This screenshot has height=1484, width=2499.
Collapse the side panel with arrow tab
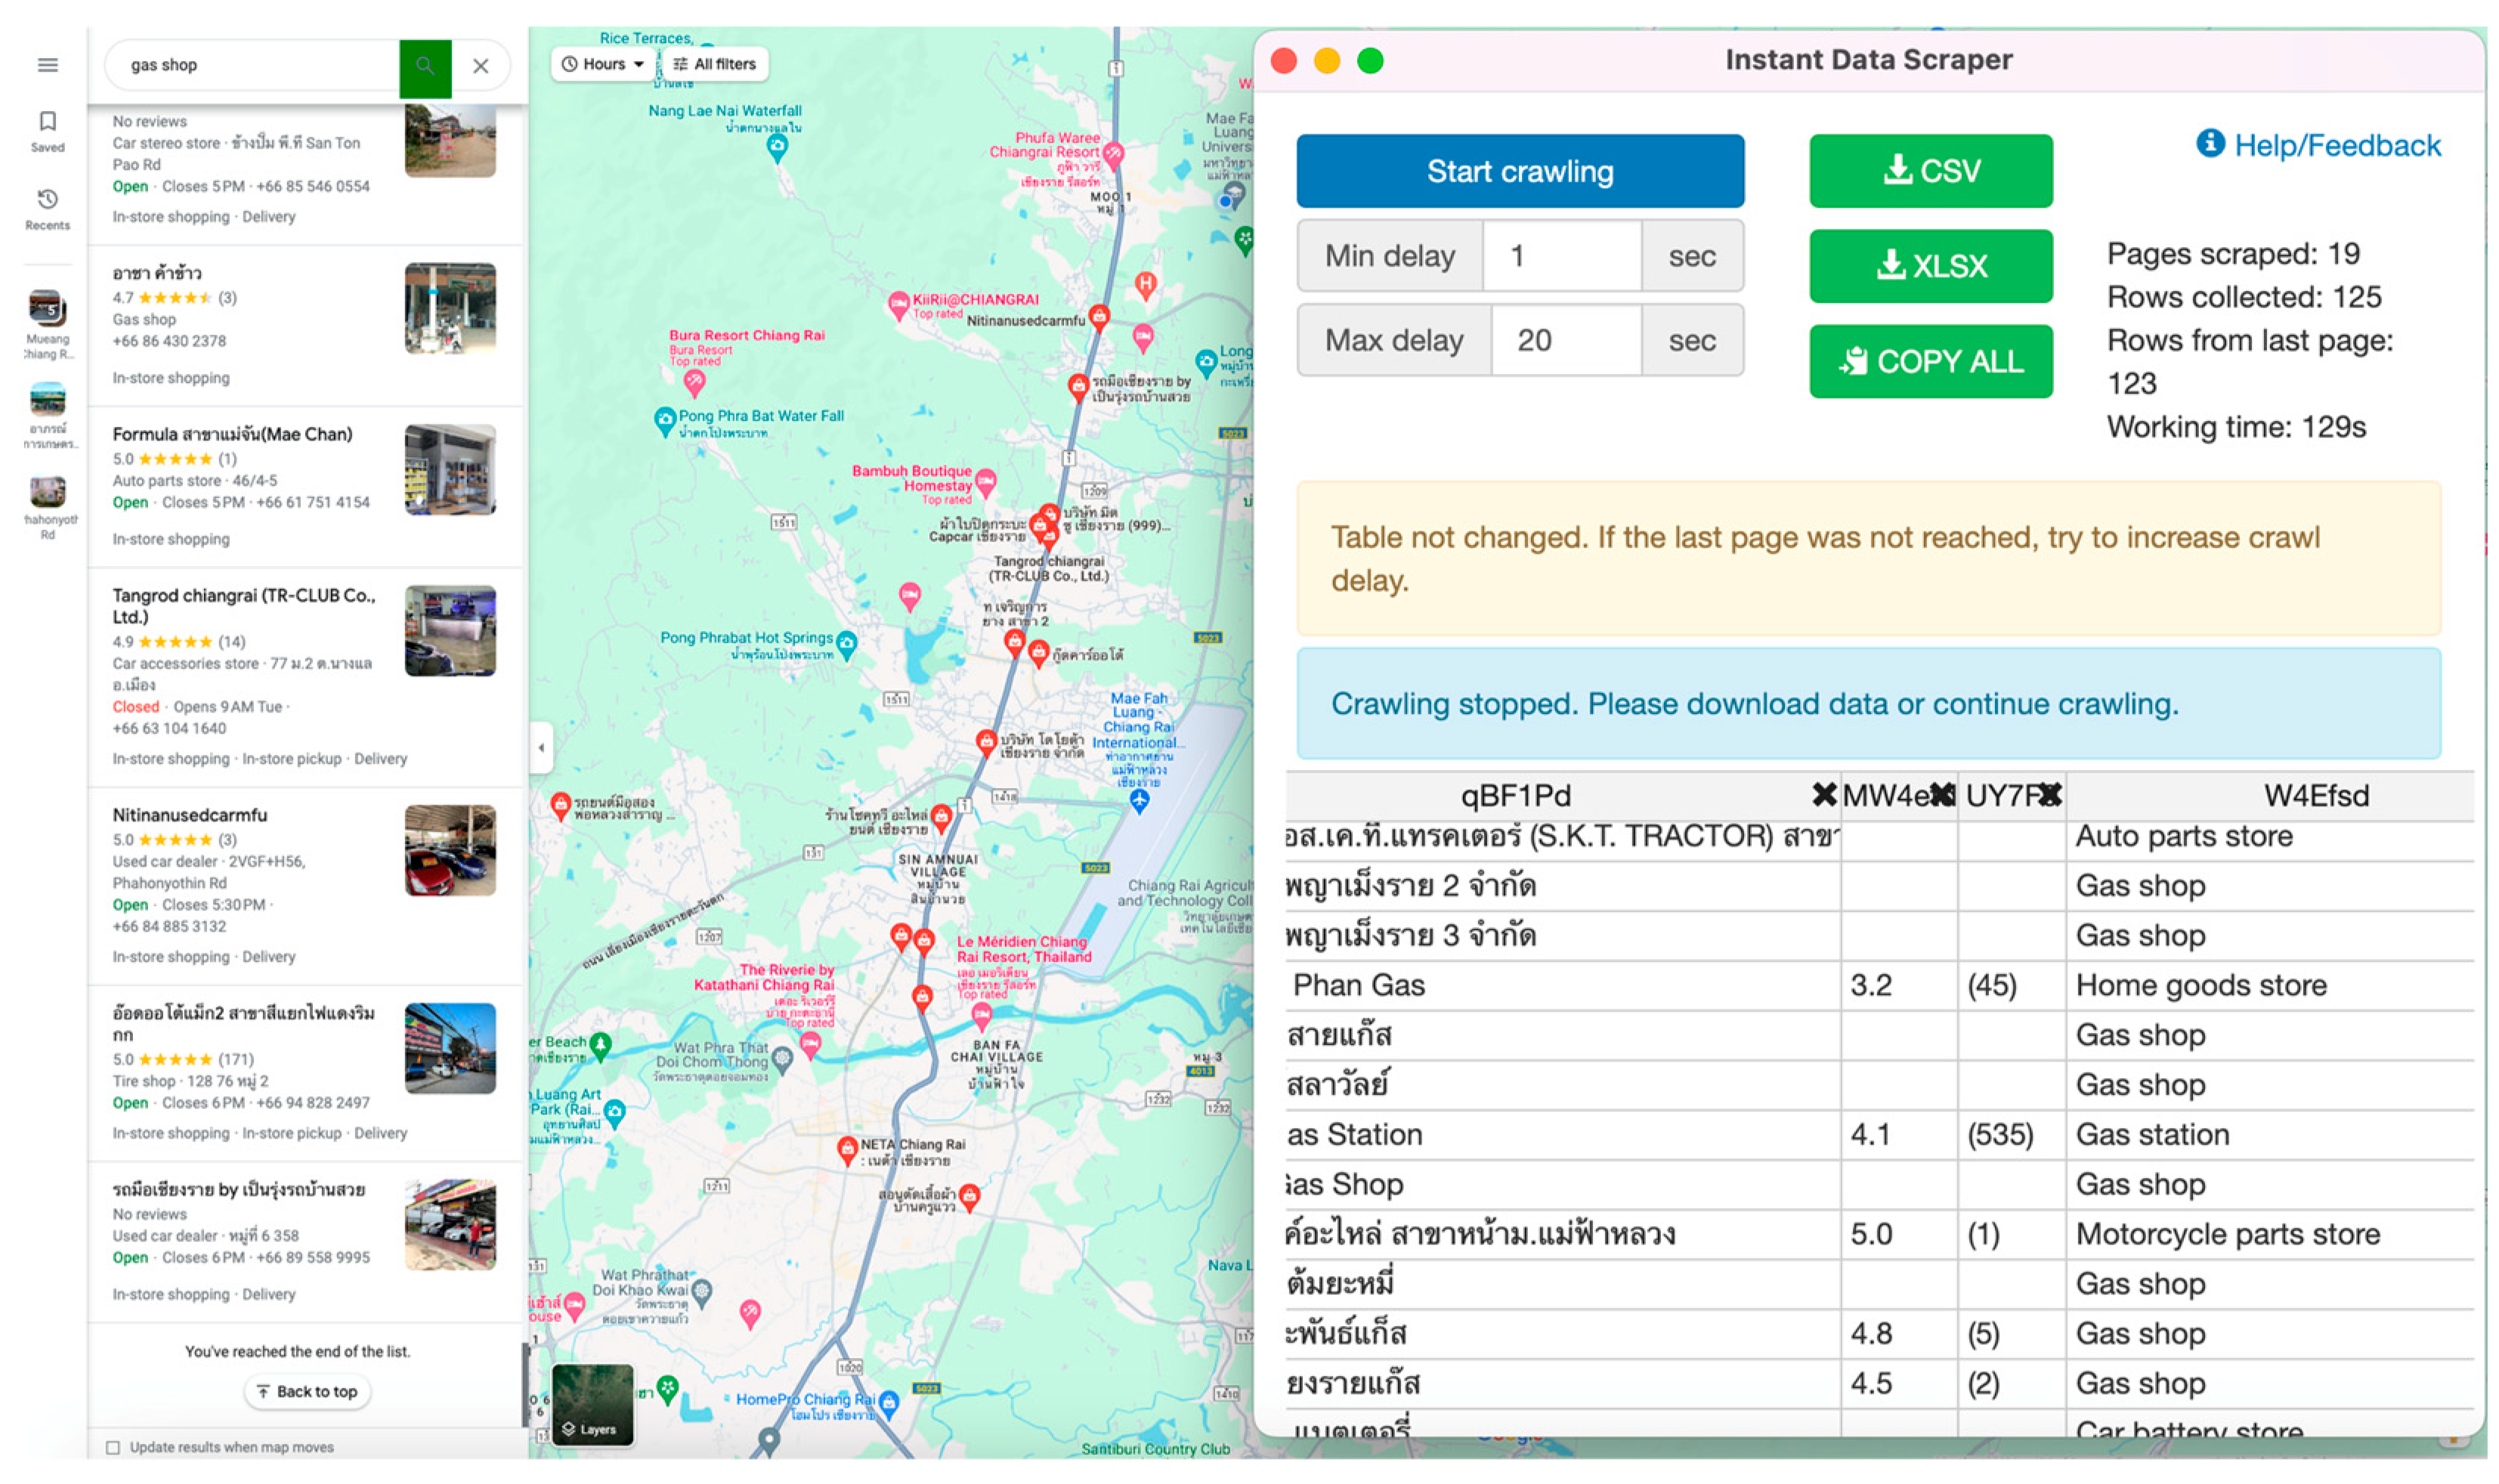[541, 747]
